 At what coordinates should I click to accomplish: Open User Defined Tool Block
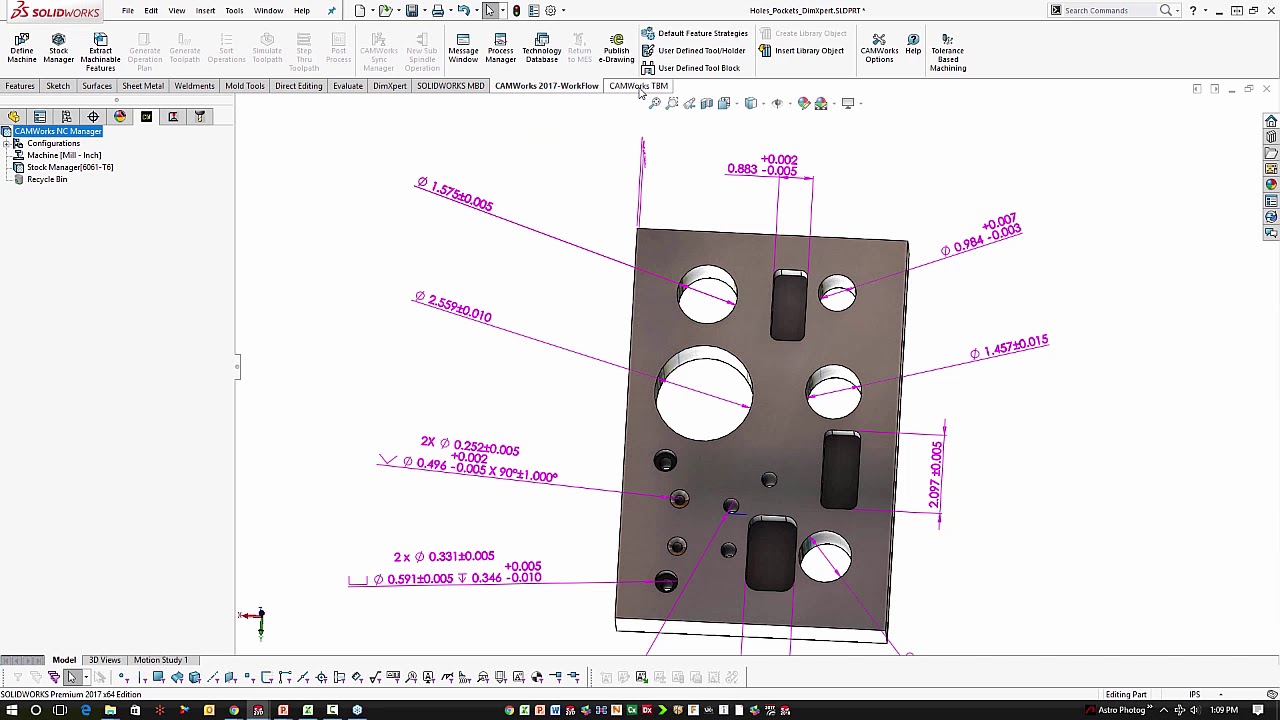(x=691, y=68)
